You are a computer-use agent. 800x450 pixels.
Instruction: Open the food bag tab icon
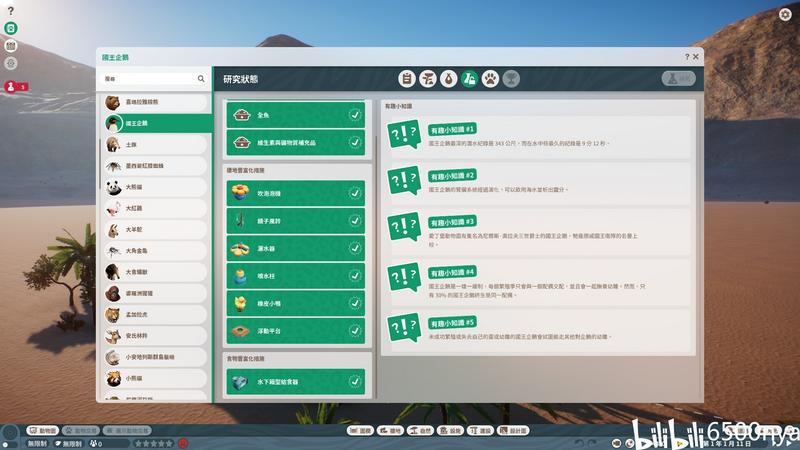(x=448, y=79)
